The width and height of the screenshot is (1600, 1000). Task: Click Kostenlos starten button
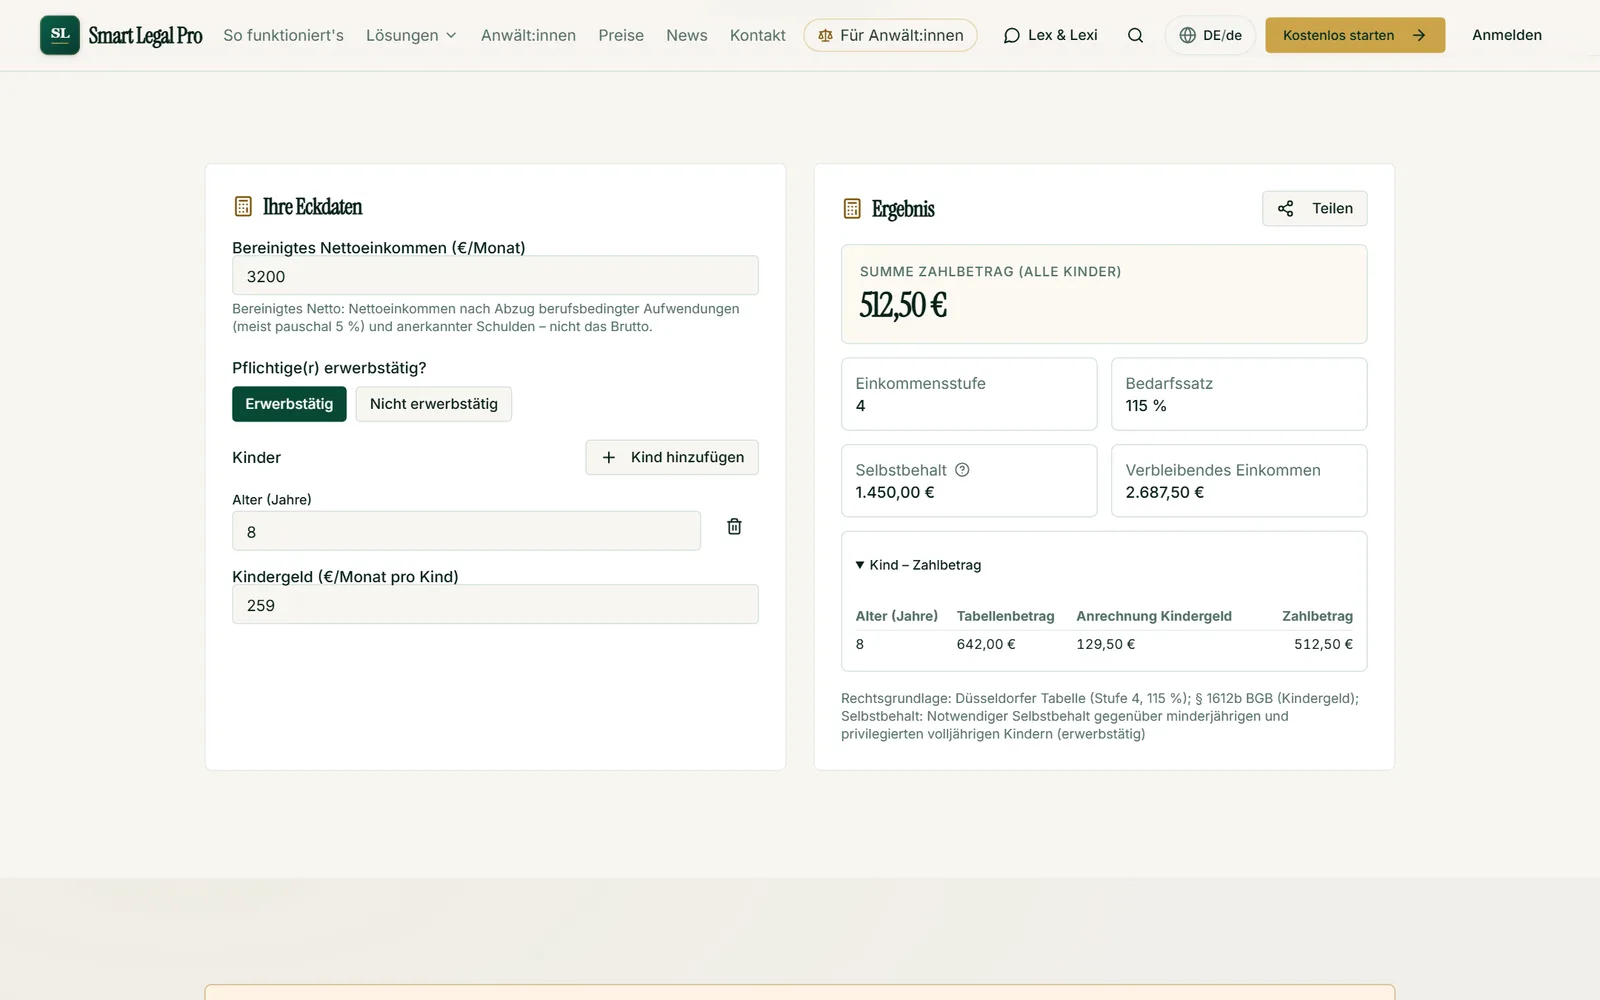1355,35
